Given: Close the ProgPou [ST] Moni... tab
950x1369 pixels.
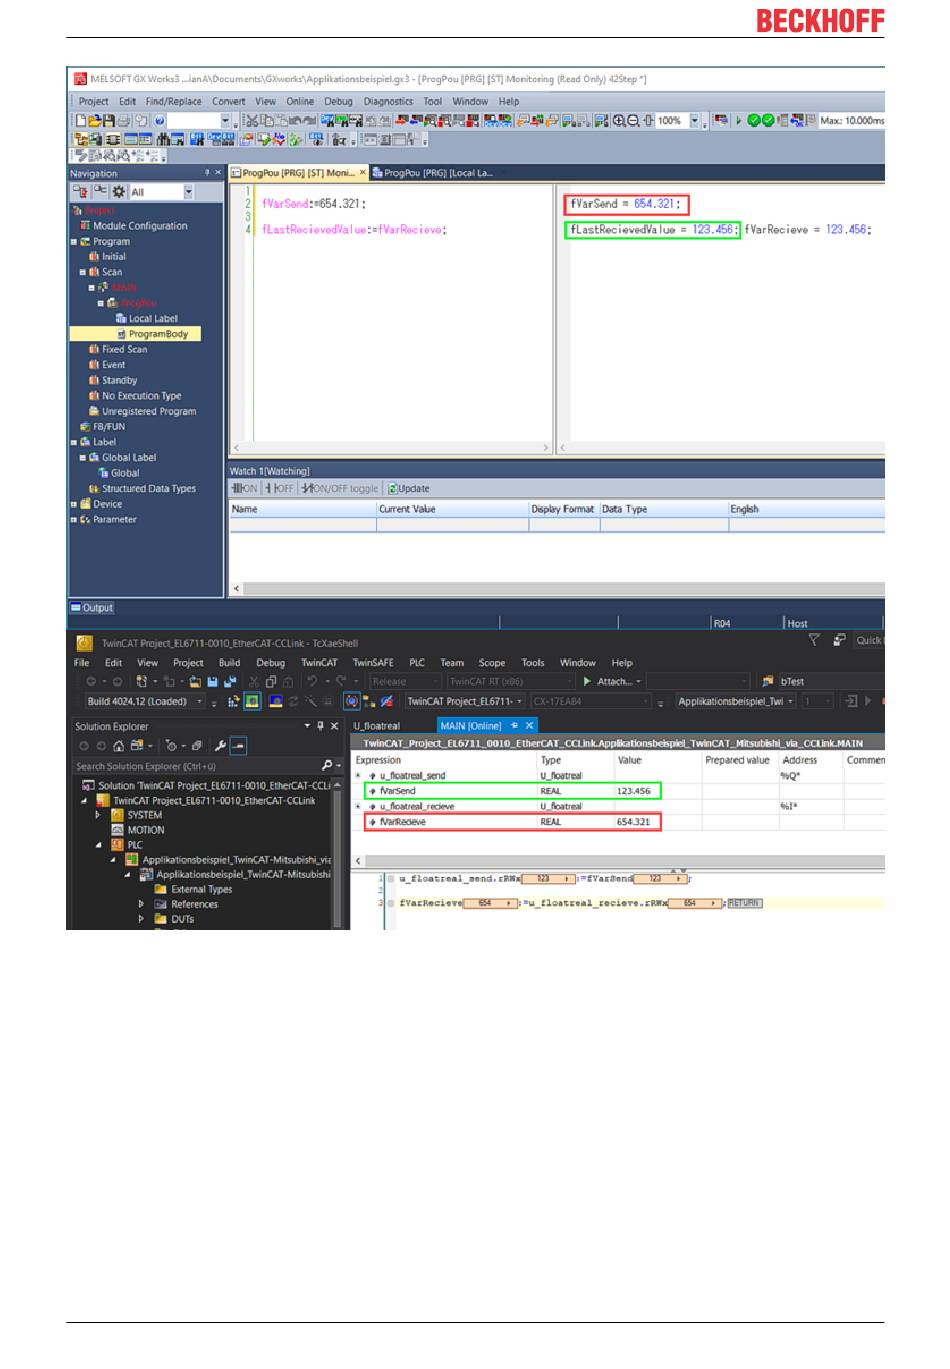Looking at the screenshot, I should (363, 173).
